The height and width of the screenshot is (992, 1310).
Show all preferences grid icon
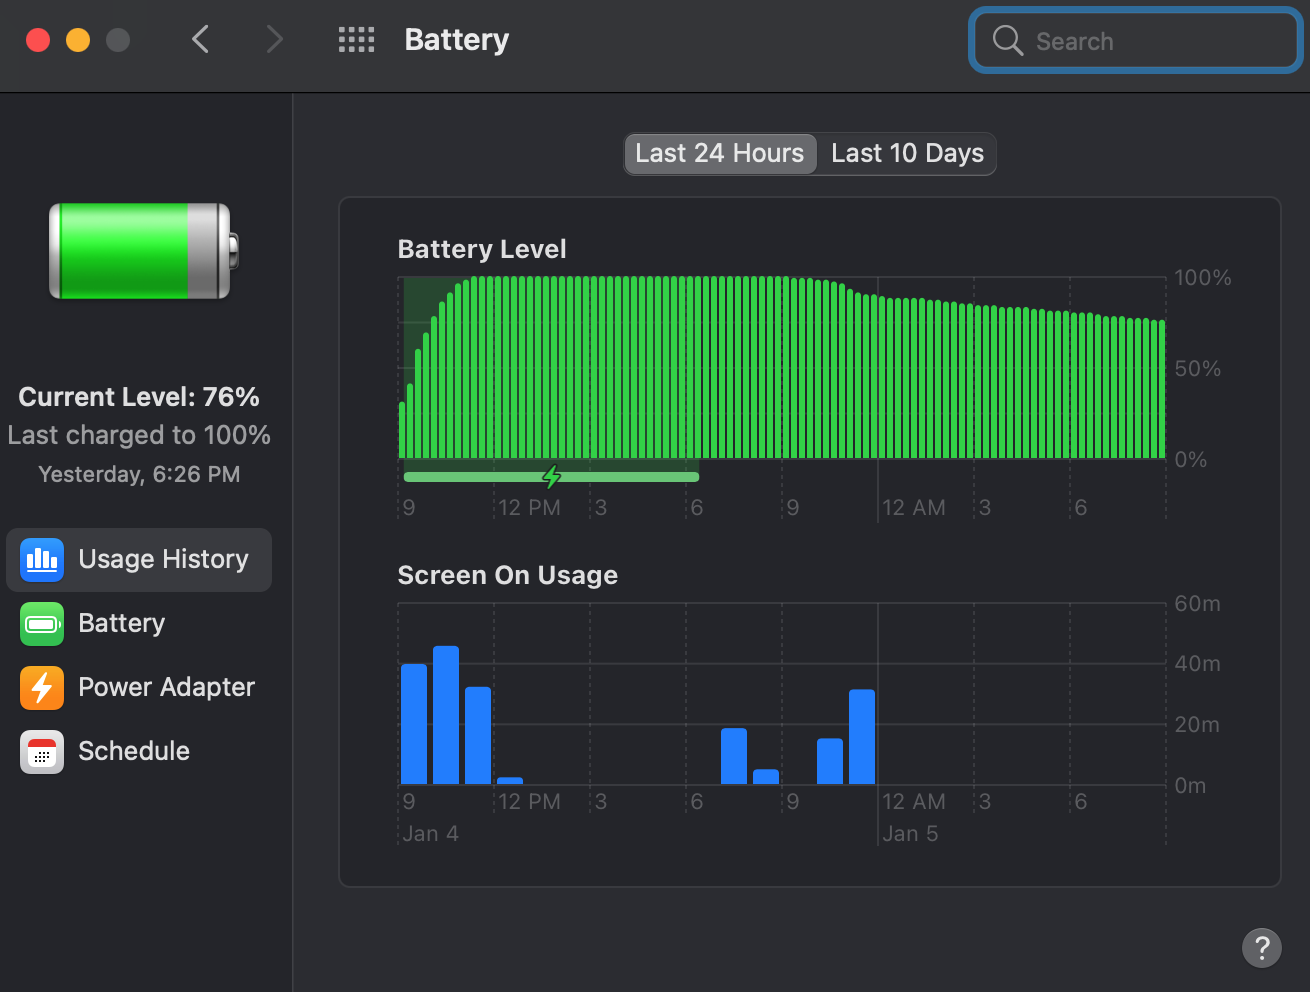coord(356,40)
